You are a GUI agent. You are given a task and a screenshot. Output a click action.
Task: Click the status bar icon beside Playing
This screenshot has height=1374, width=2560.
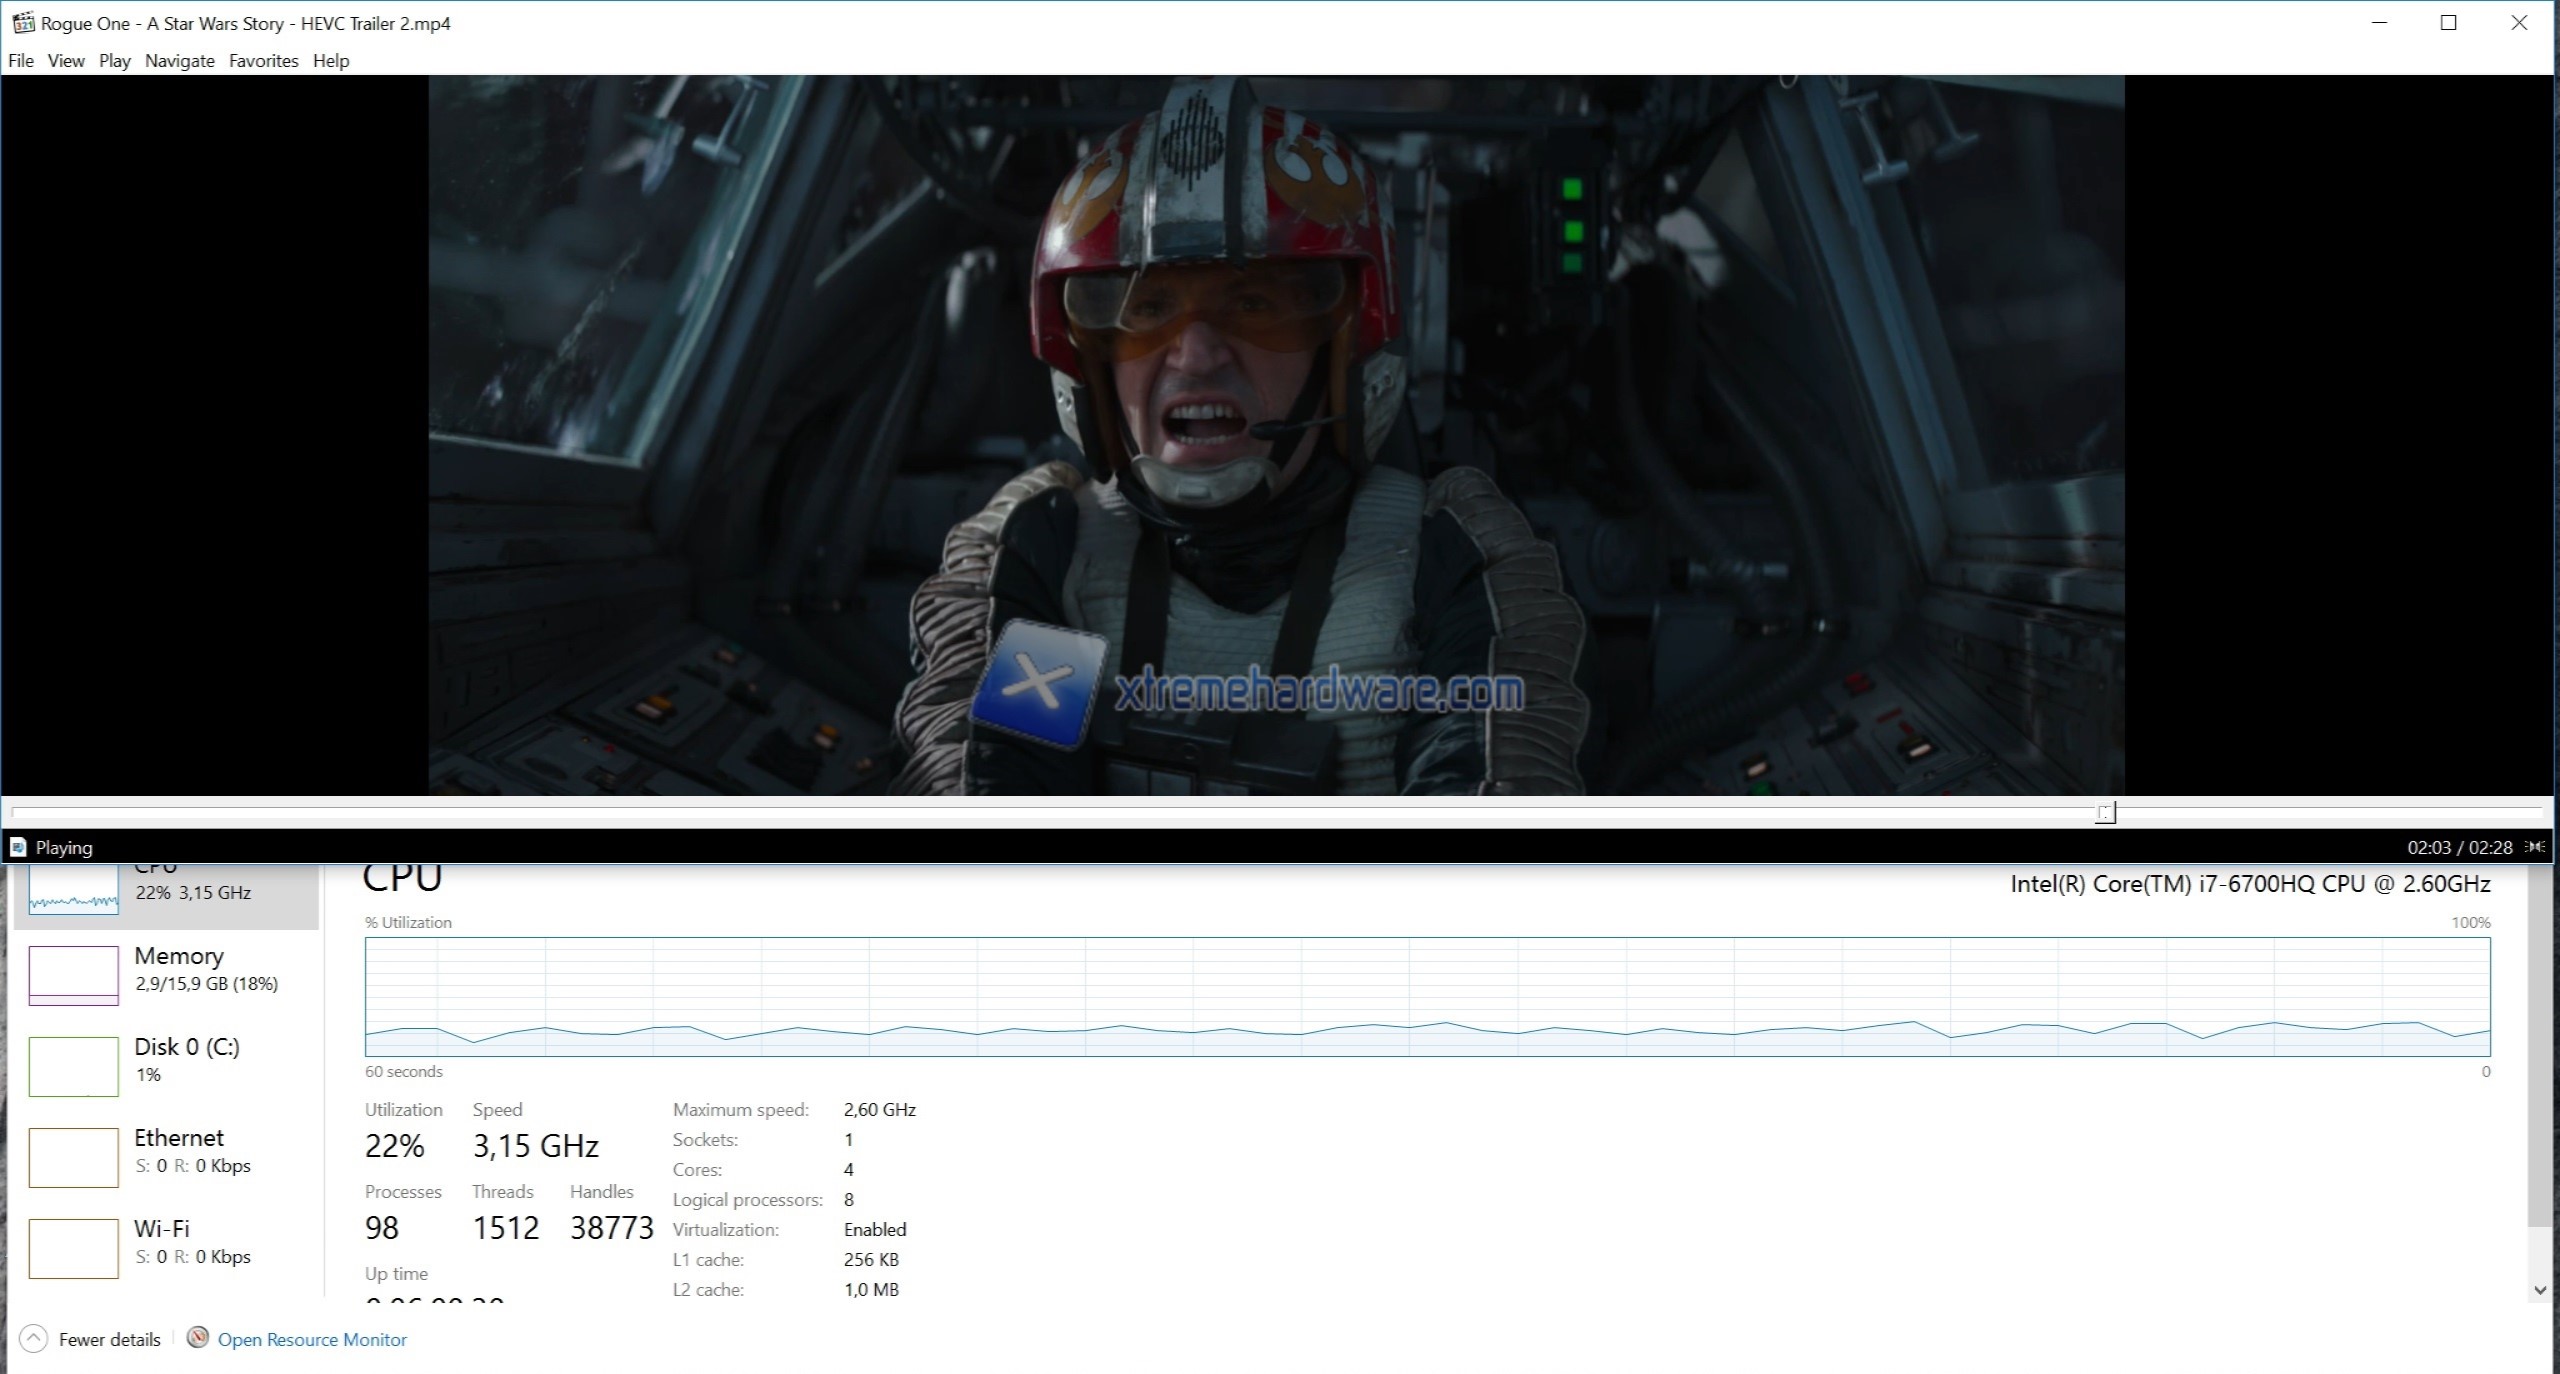(17, 847)
